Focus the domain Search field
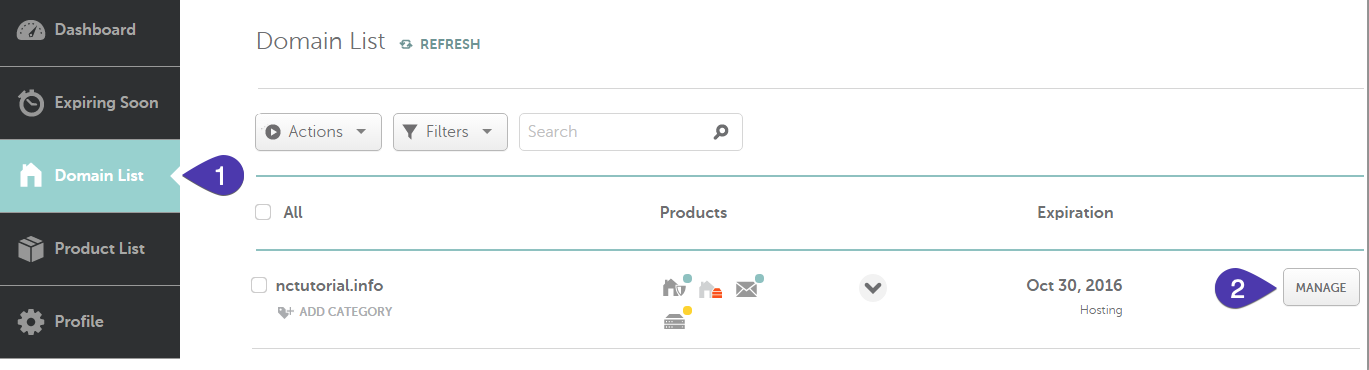Image resolution: width=1369 pixels, height=370 pixels. click(x=630, y=131)
